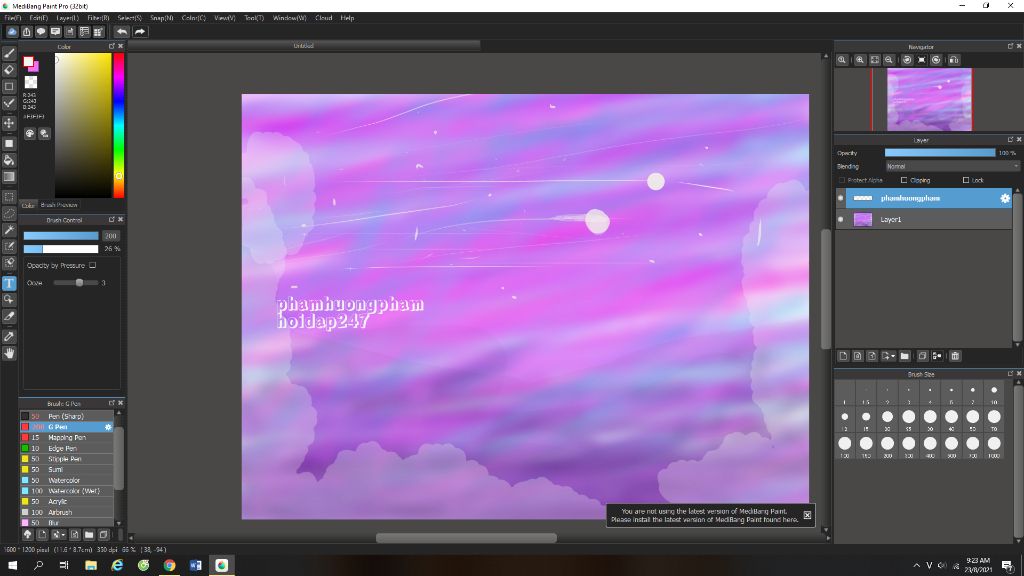1024x576 pixels.
Task: Switch to Brush Preview tab
Action: coord(59,205)
